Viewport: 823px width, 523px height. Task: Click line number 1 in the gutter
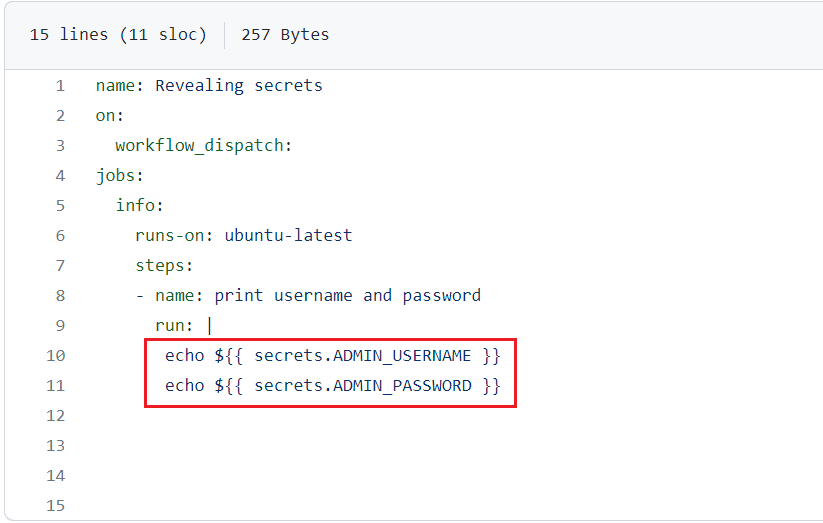point(60,86)
